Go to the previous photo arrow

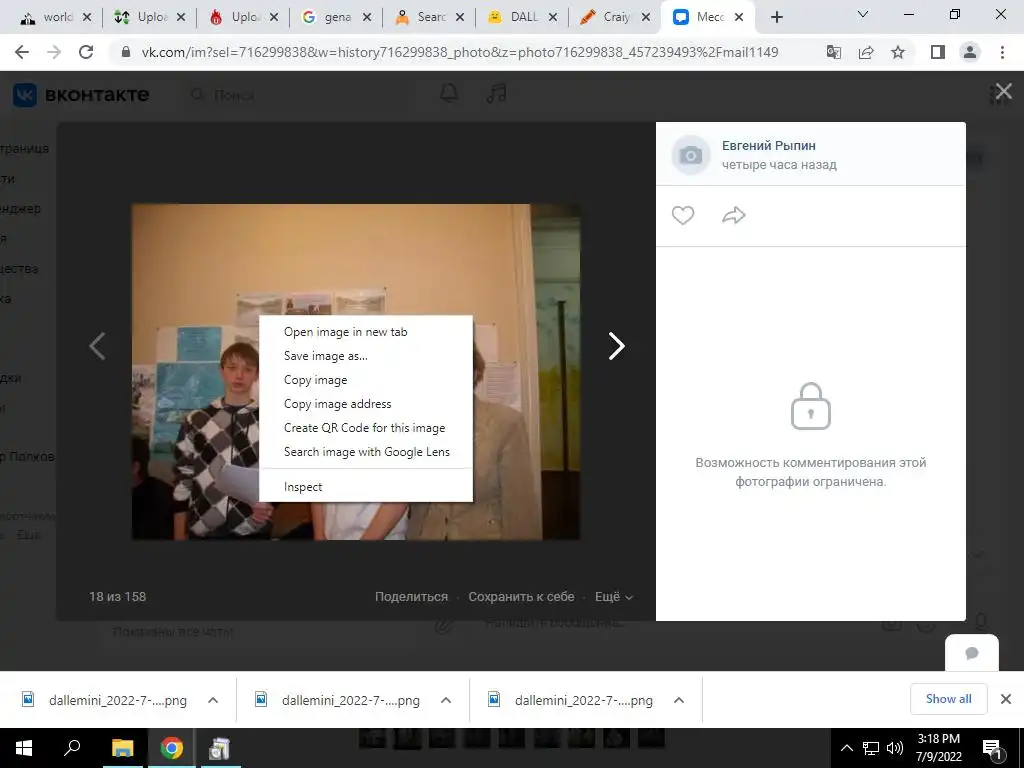tap(97, 346)
